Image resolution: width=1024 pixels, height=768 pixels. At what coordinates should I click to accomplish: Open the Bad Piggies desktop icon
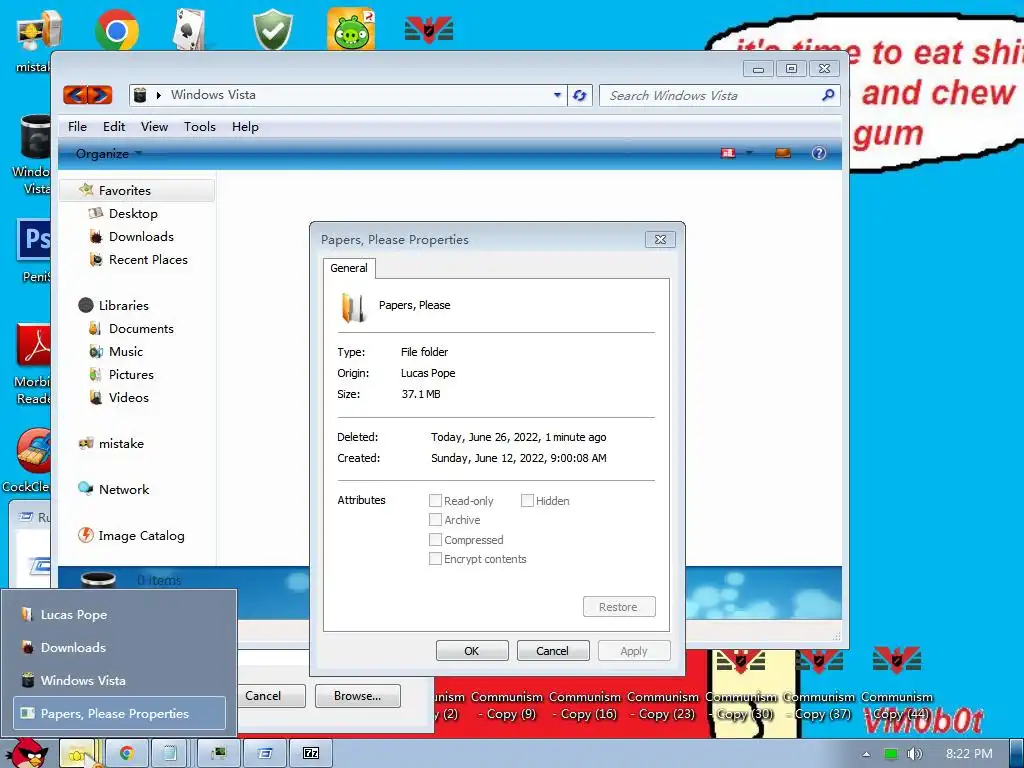pos(351,29)
